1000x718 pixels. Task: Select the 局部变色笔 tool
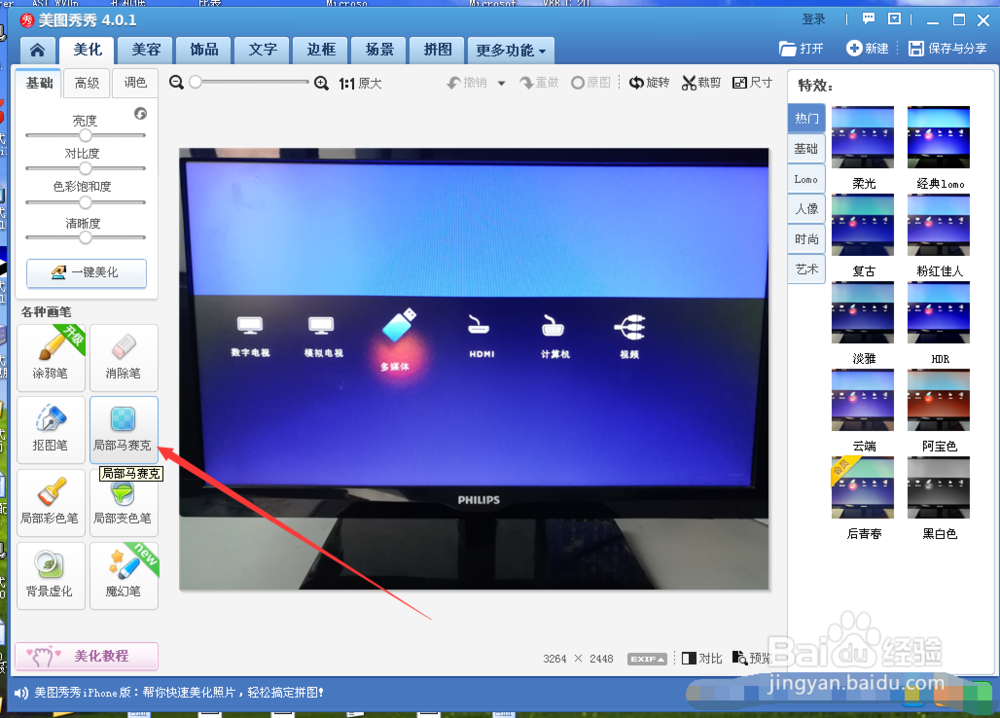[124, 503]
